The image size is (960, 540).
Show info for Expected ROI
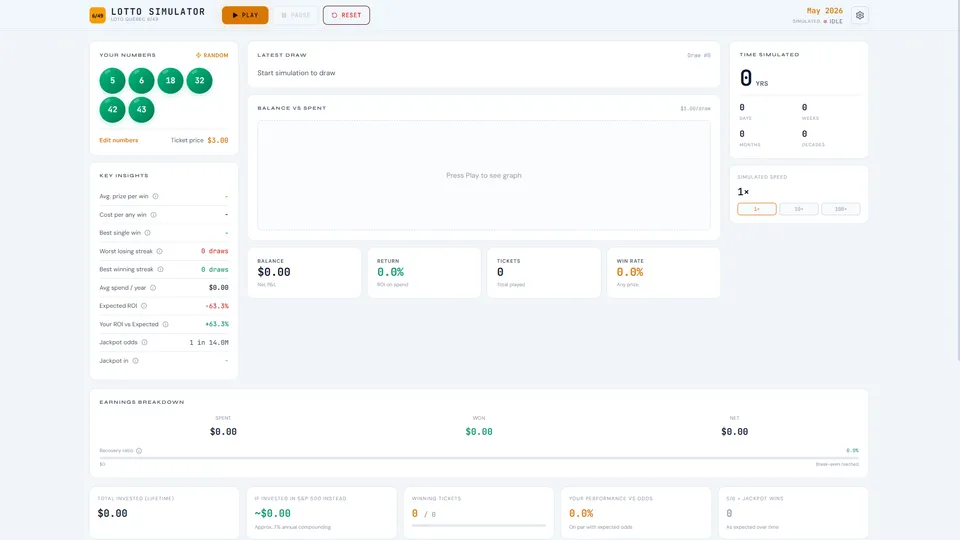click(x=144, y=306)
